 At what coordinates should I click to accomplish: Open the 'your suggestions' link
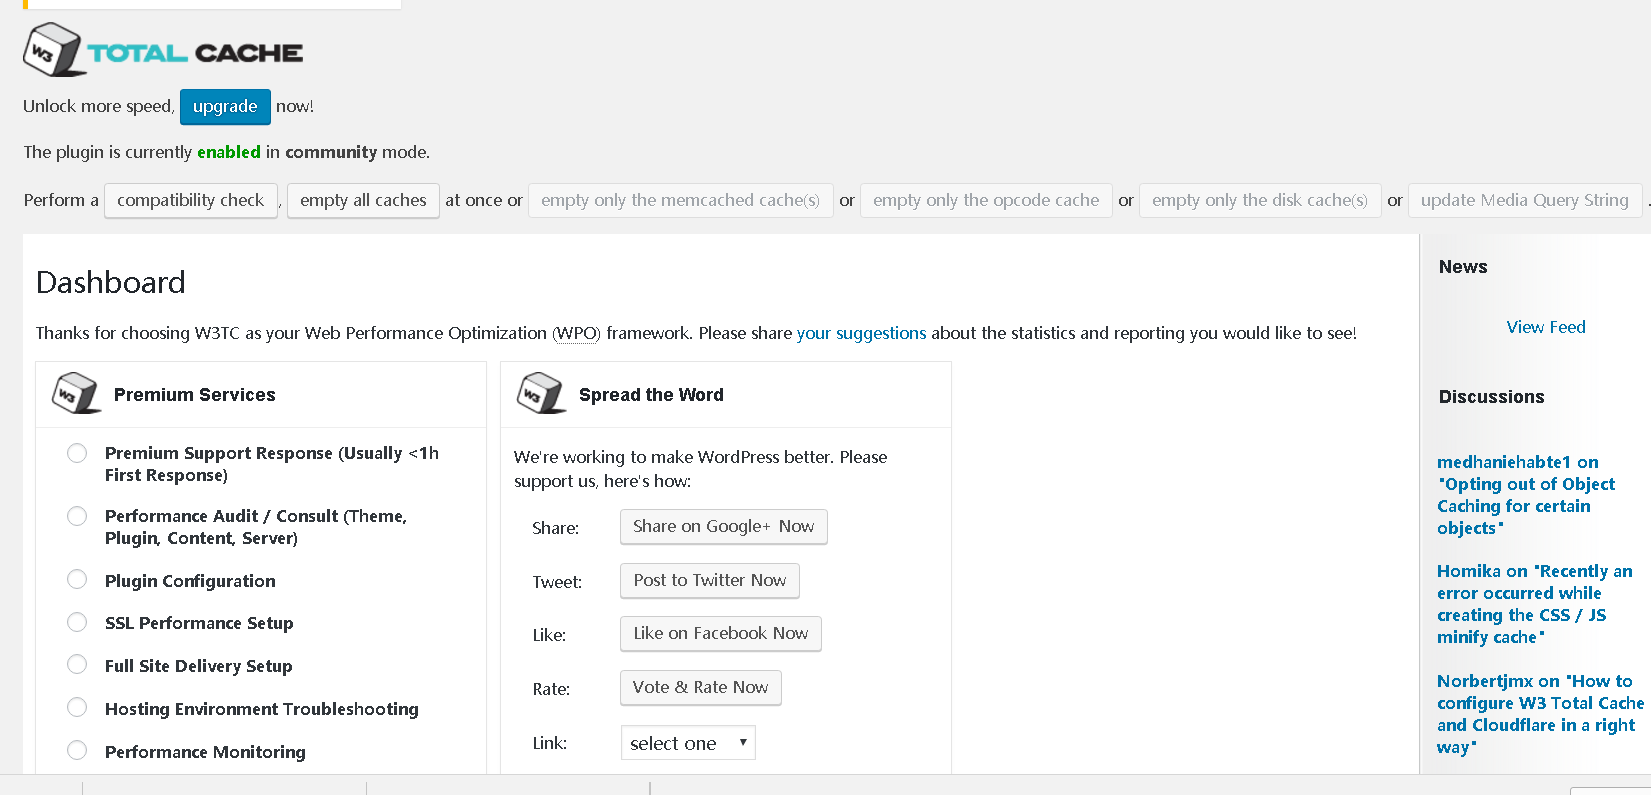tap(861, 333)
